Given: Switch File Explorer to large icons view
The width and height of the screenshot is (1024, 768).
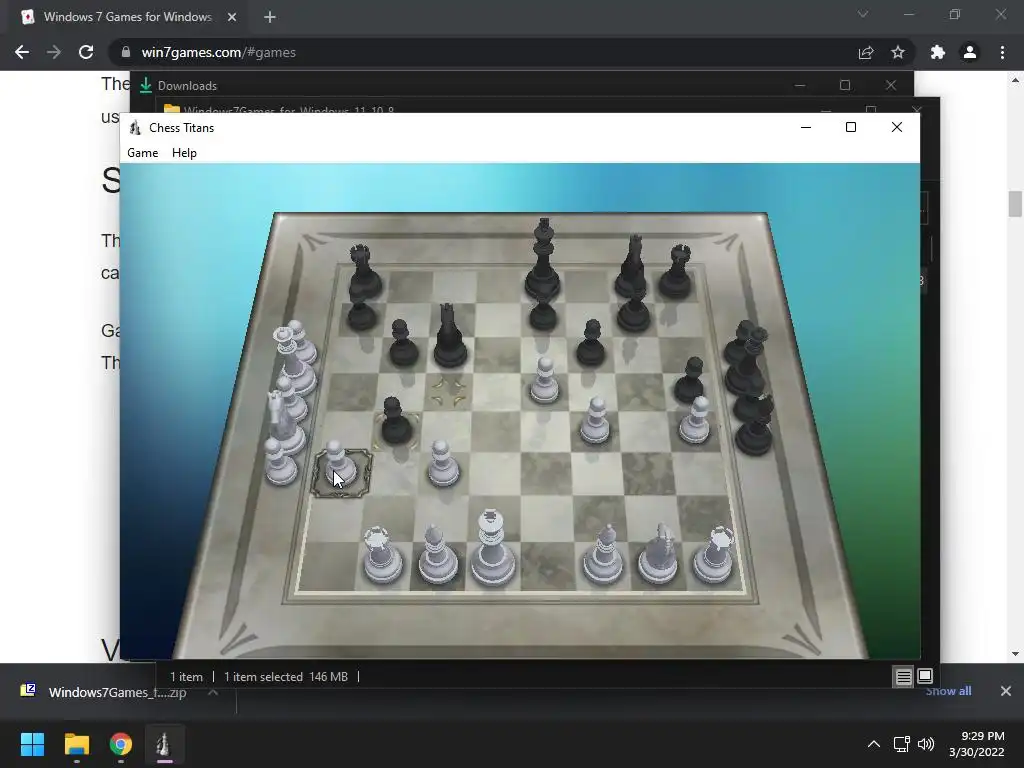Looking at the screenshot, I should [925, 676].
